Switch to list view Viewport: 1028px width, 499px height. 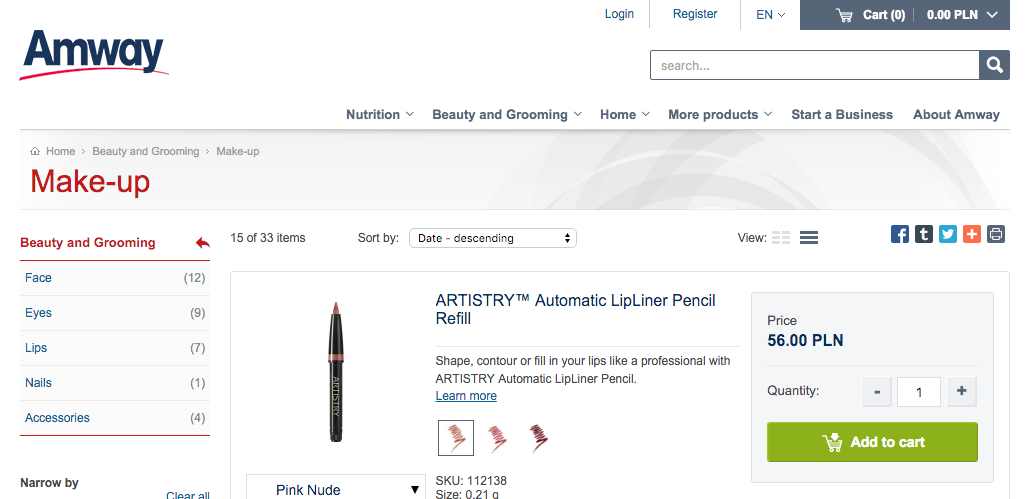pyautogui.click(x=809, y=238)
